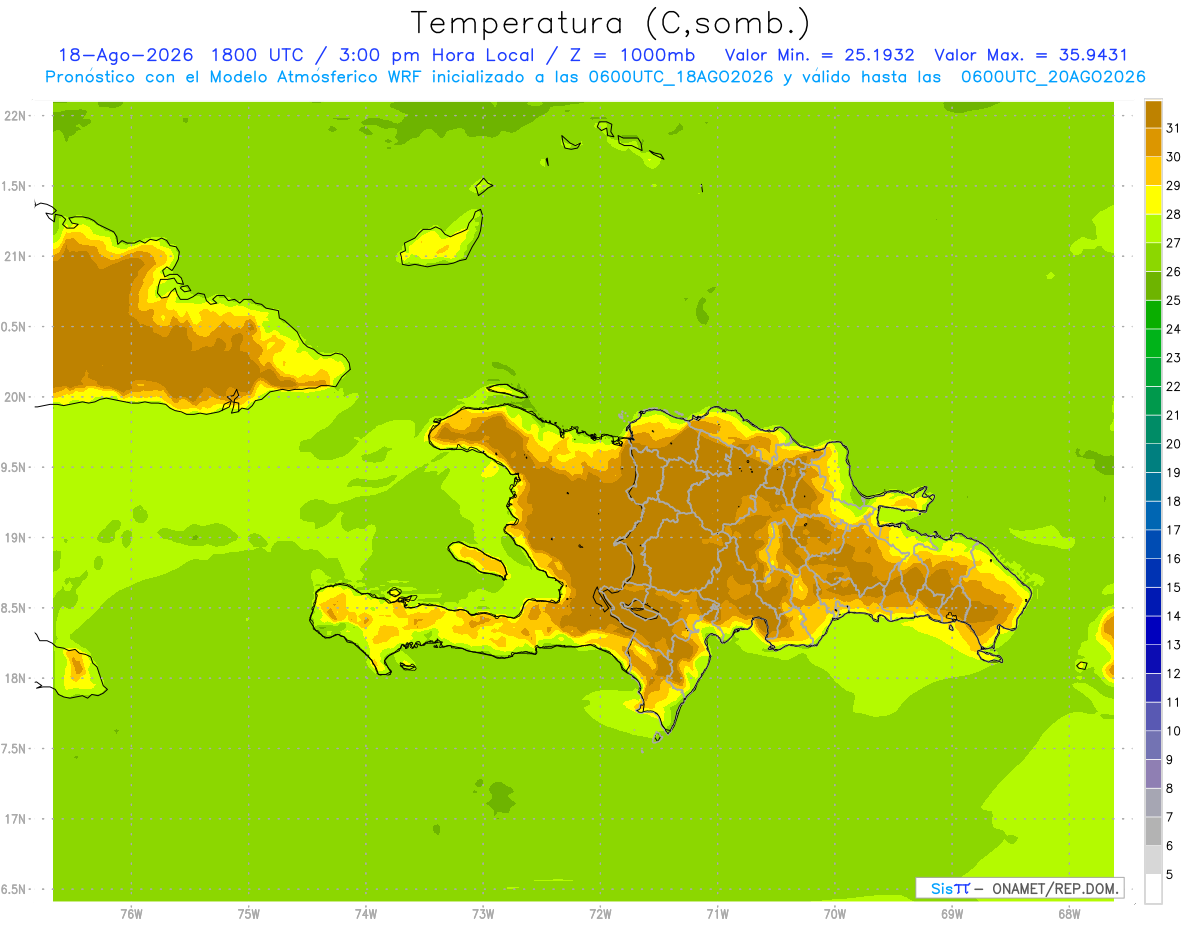The image size is (1200, 927).
Task: Click the legend value "23"
Action: coord(1173,358)
